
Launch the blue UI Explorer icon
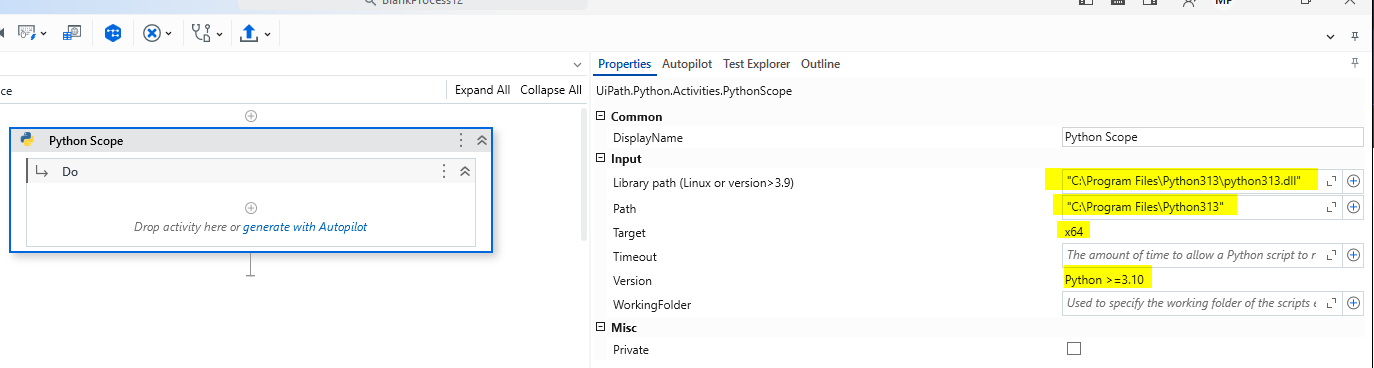(113, 33)
